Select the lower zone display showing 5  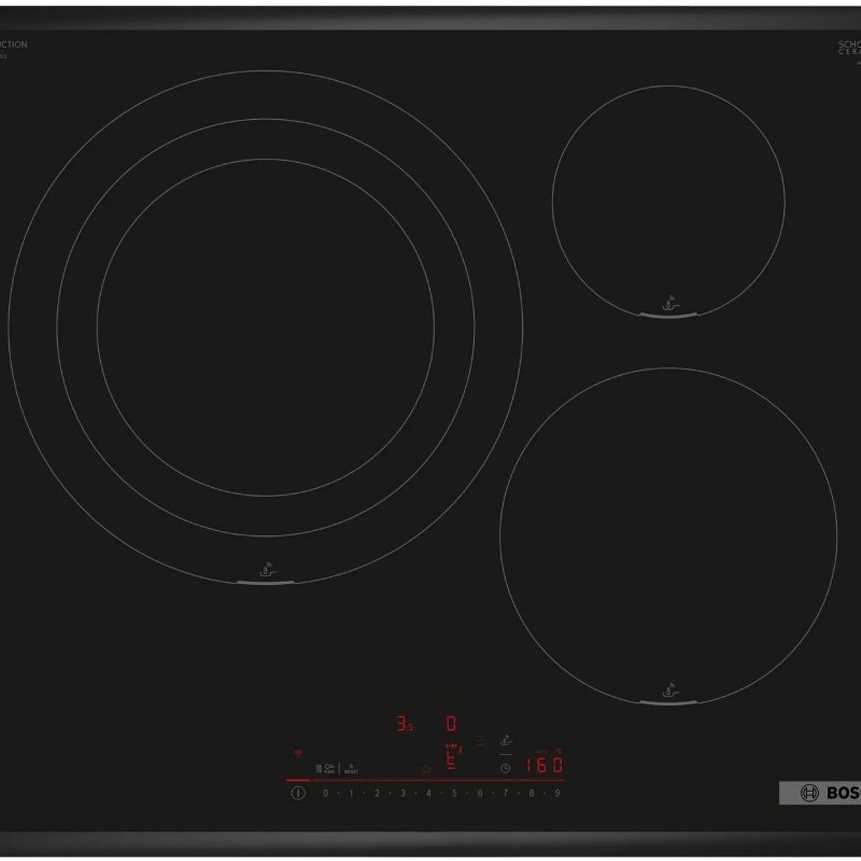tap(451, 763)
